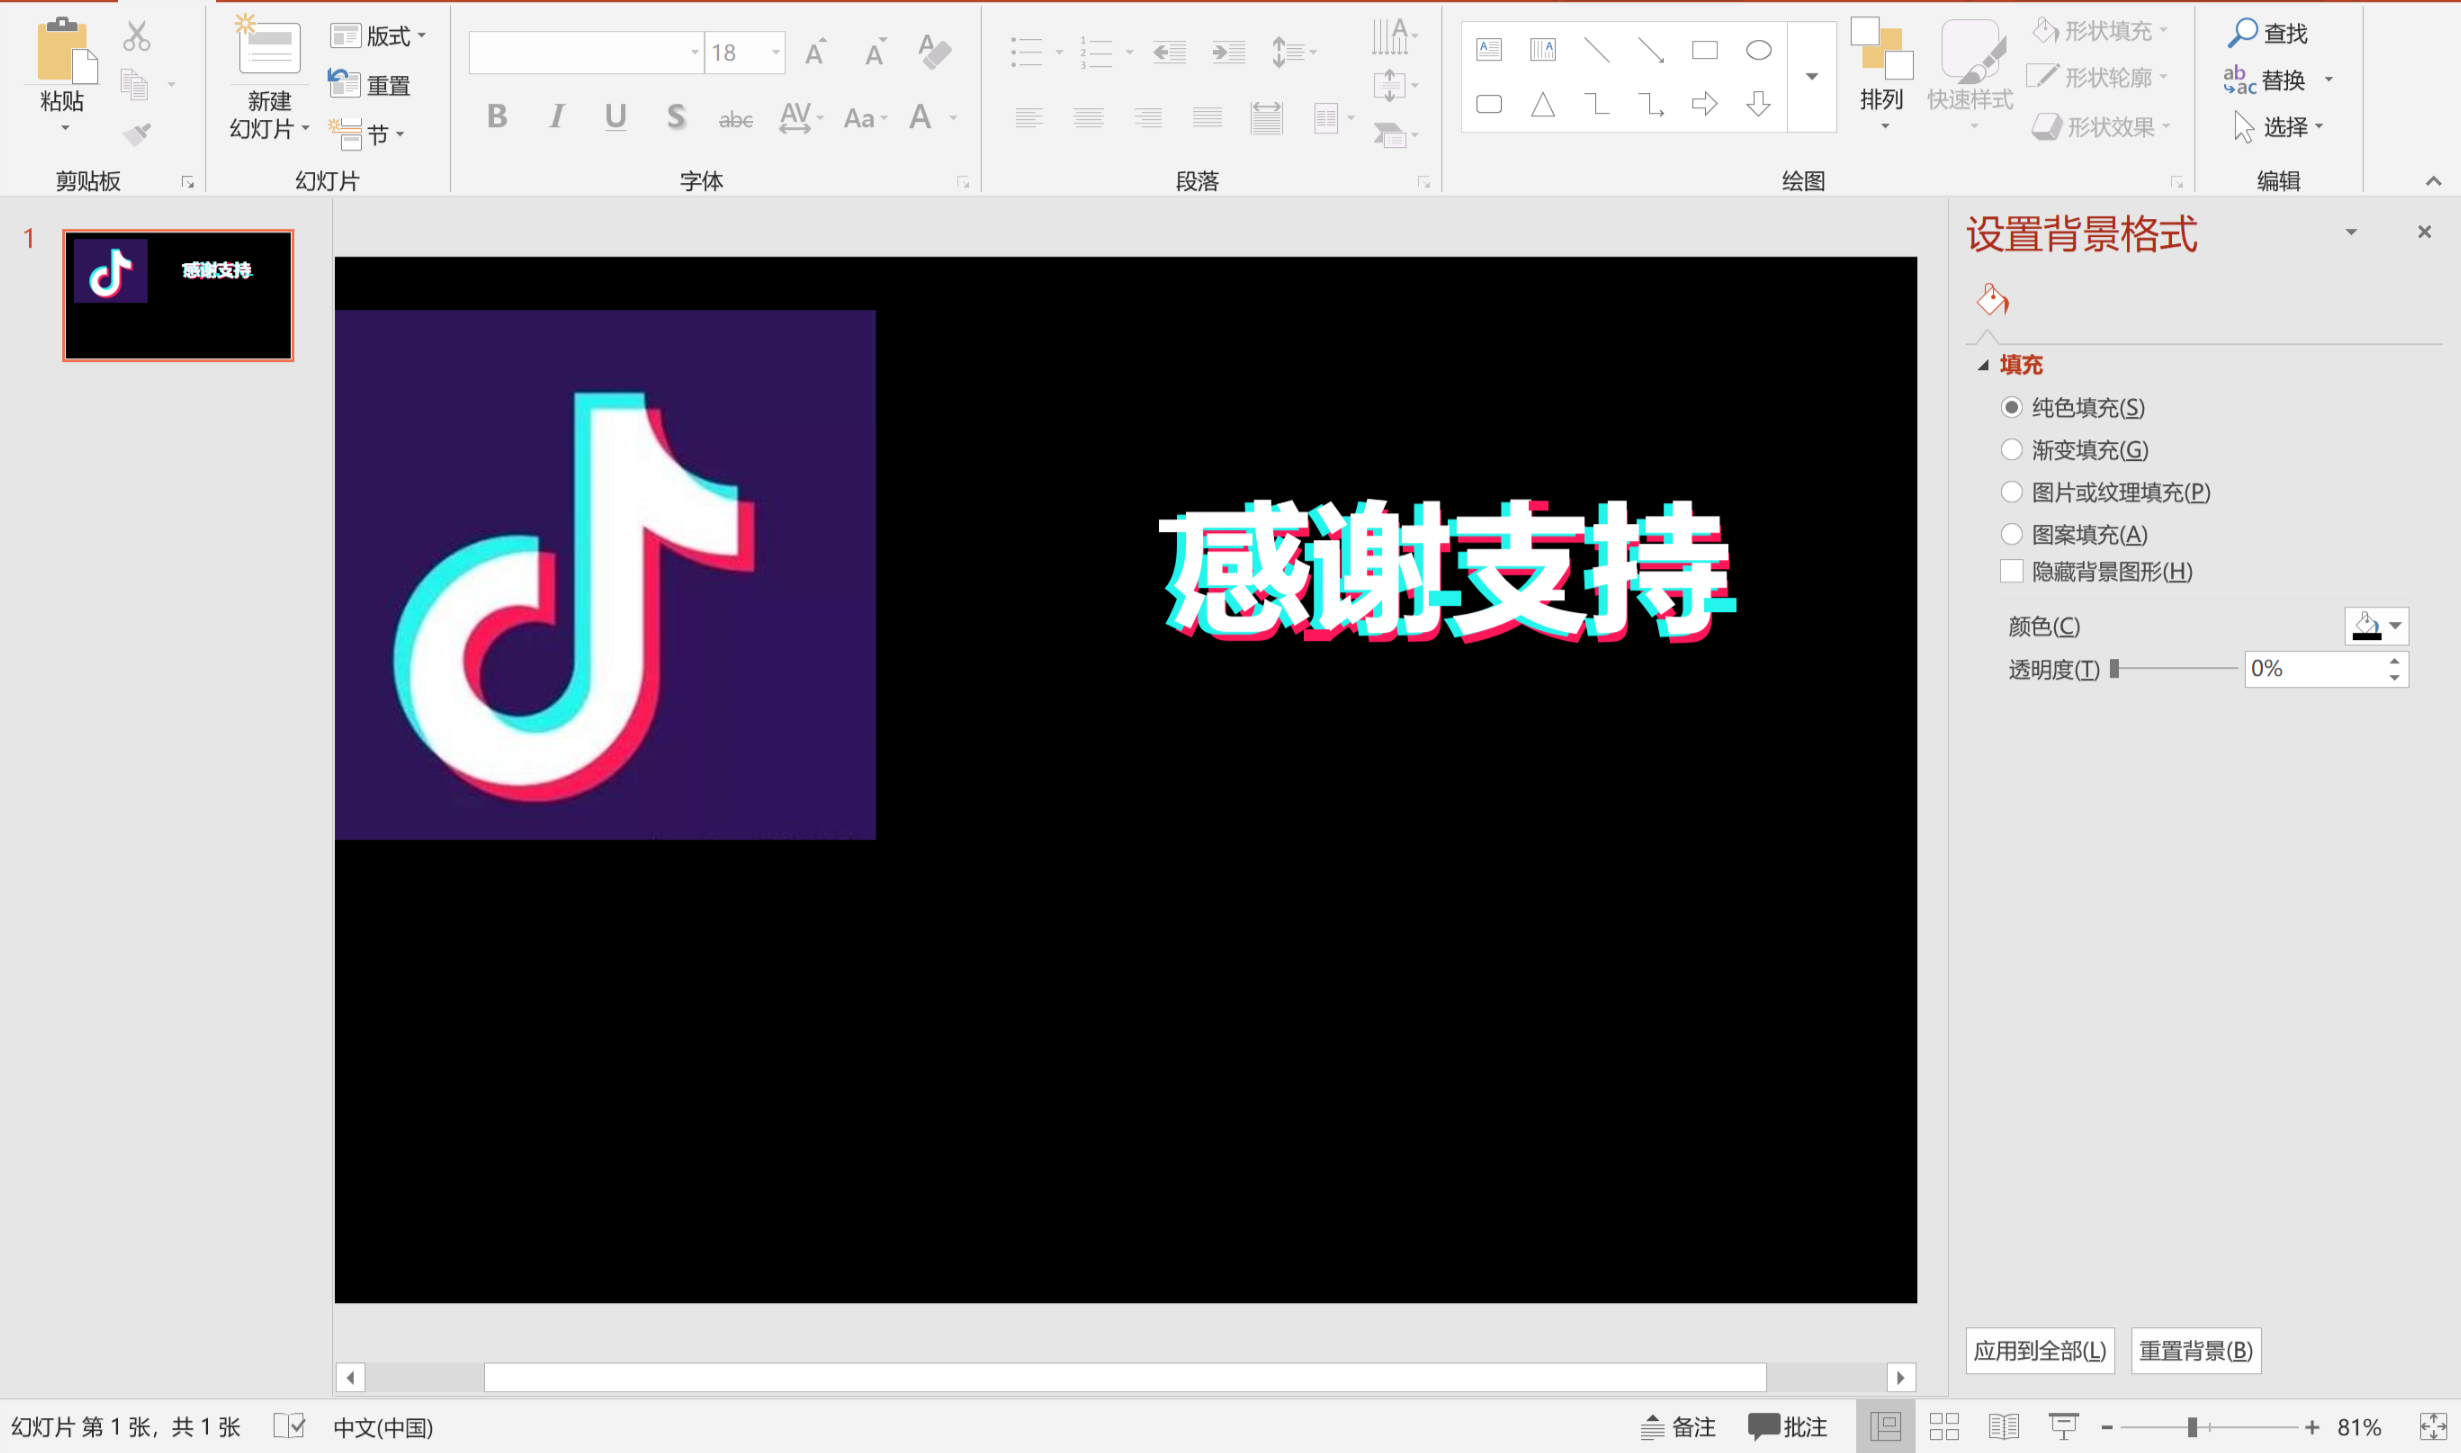The height and width of the screenshot is (1453, 2461).
Task: Switch to Reading view icon
Action: click(2003, 1426)
